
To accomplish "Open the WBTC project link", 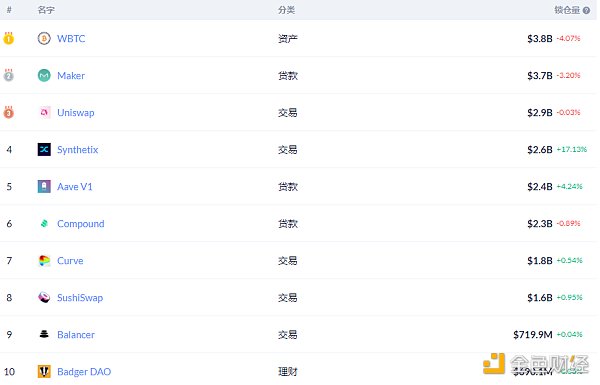I will [71, 39].
